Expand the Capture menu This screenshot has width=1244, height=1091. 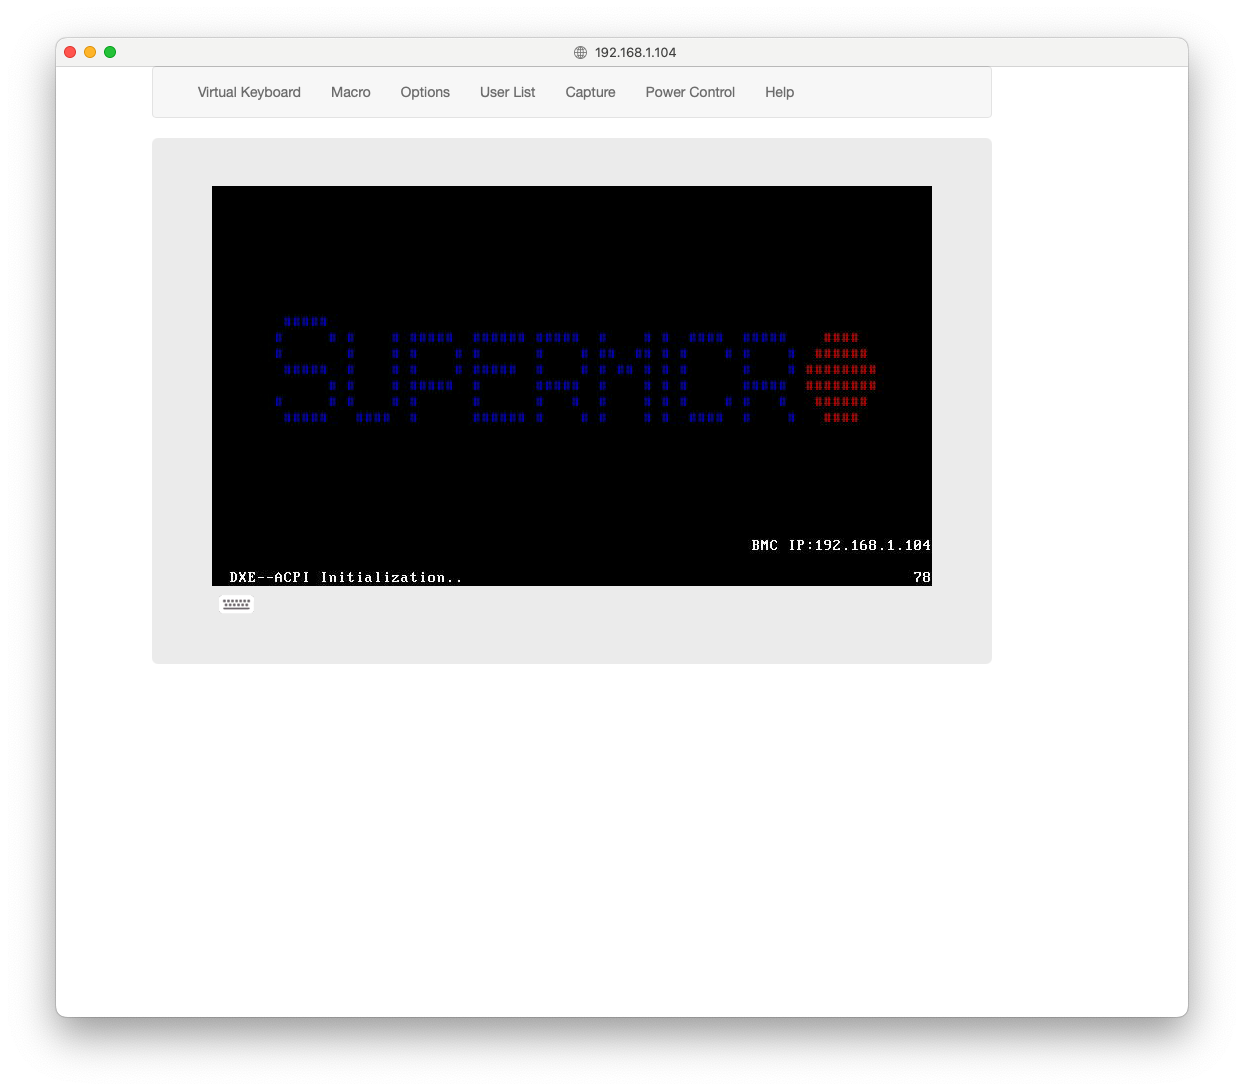pos(590,92)
